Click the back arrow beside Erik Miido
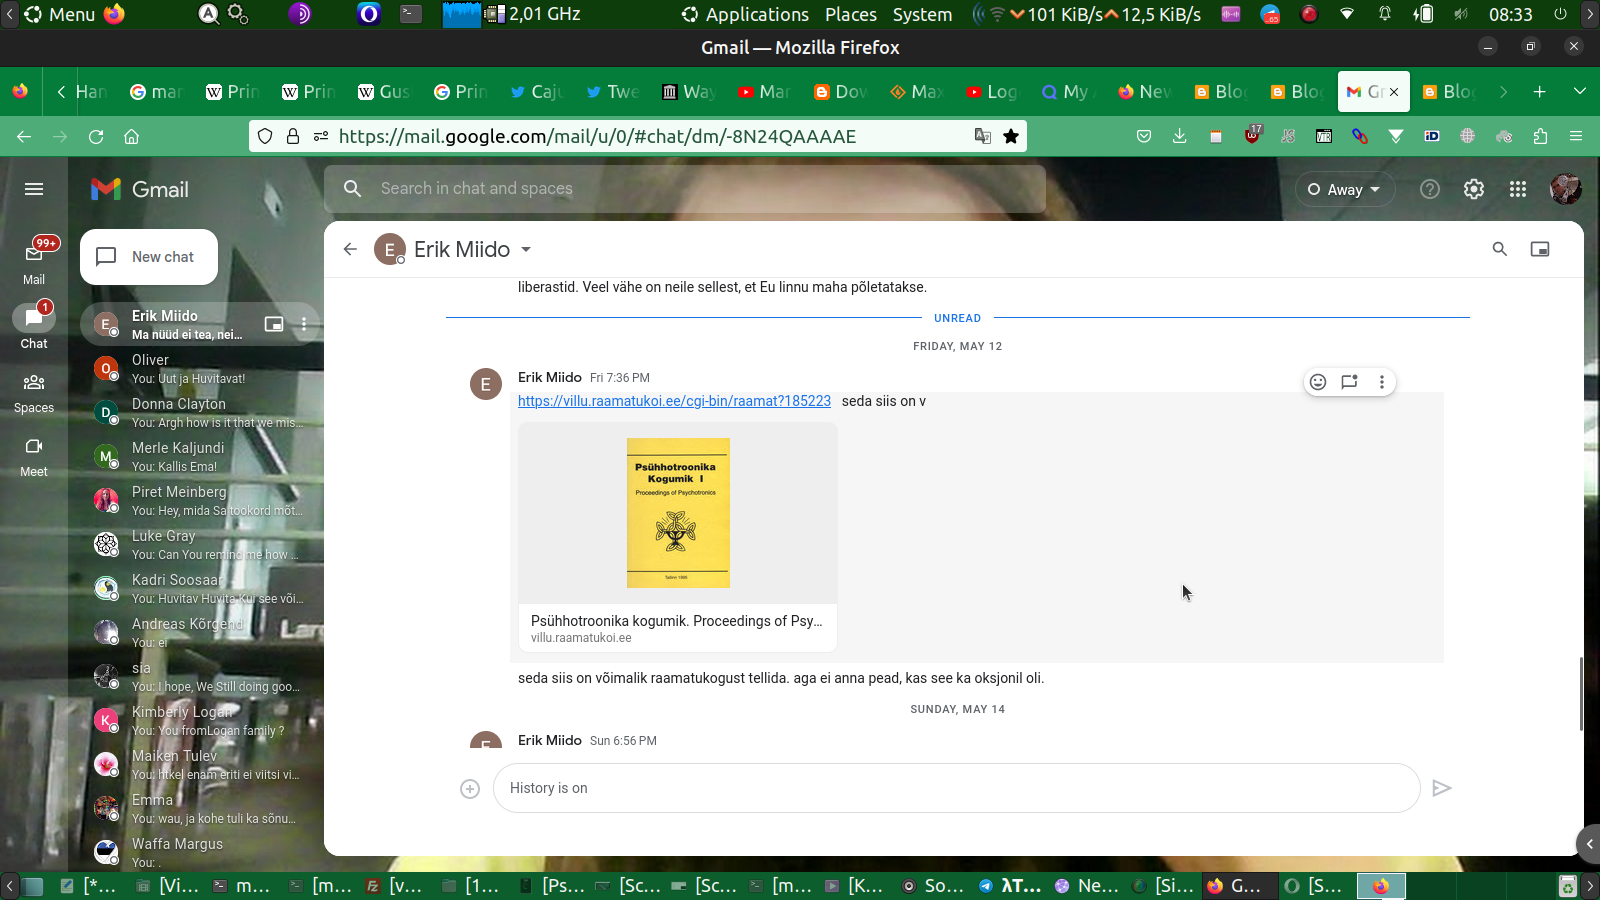Screen dimensions: 1600x900 [x=350, y=249]
